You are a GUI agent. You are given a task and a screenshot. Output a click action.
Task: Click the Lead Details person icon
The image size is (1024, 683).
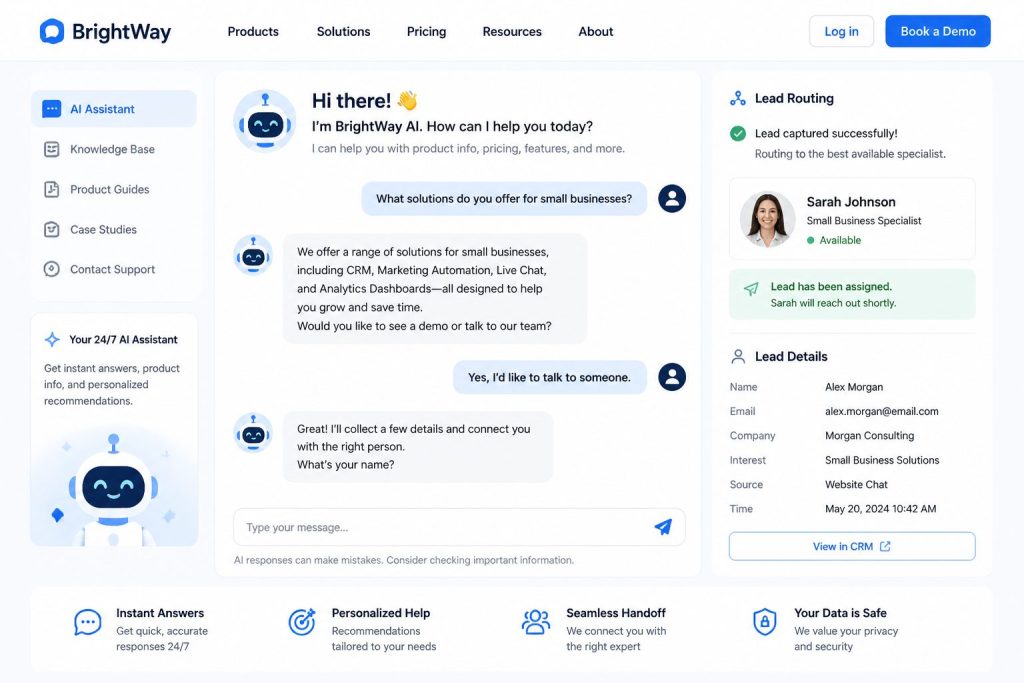tap(738, 357)
